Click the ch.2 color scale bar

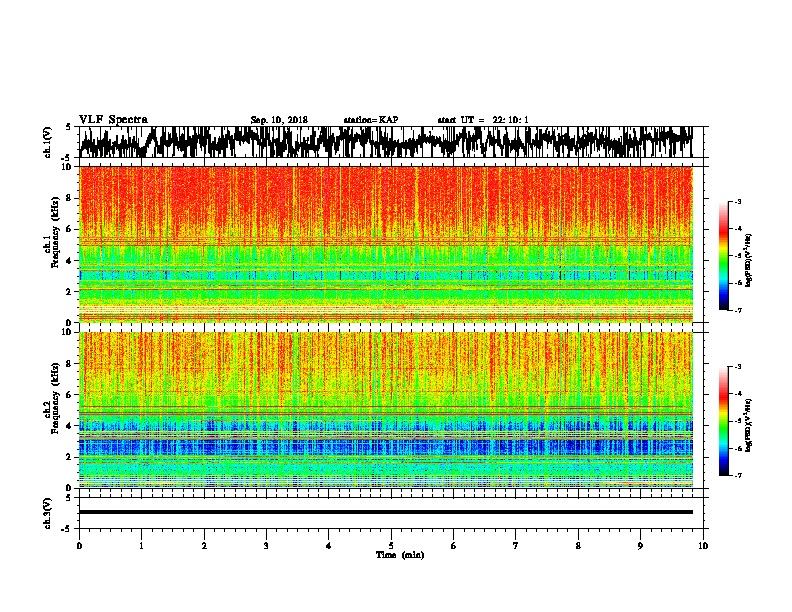724,421
